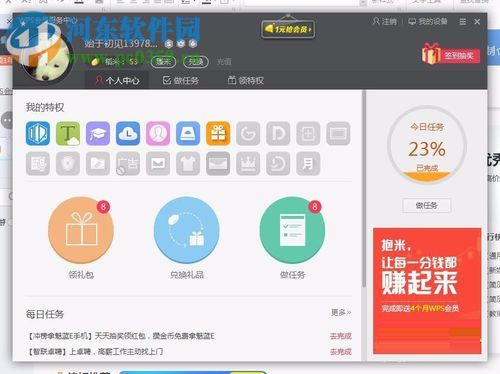Click the gray folder privilege icon
Screen dimensions: 500x374
(x=98, y=163)
